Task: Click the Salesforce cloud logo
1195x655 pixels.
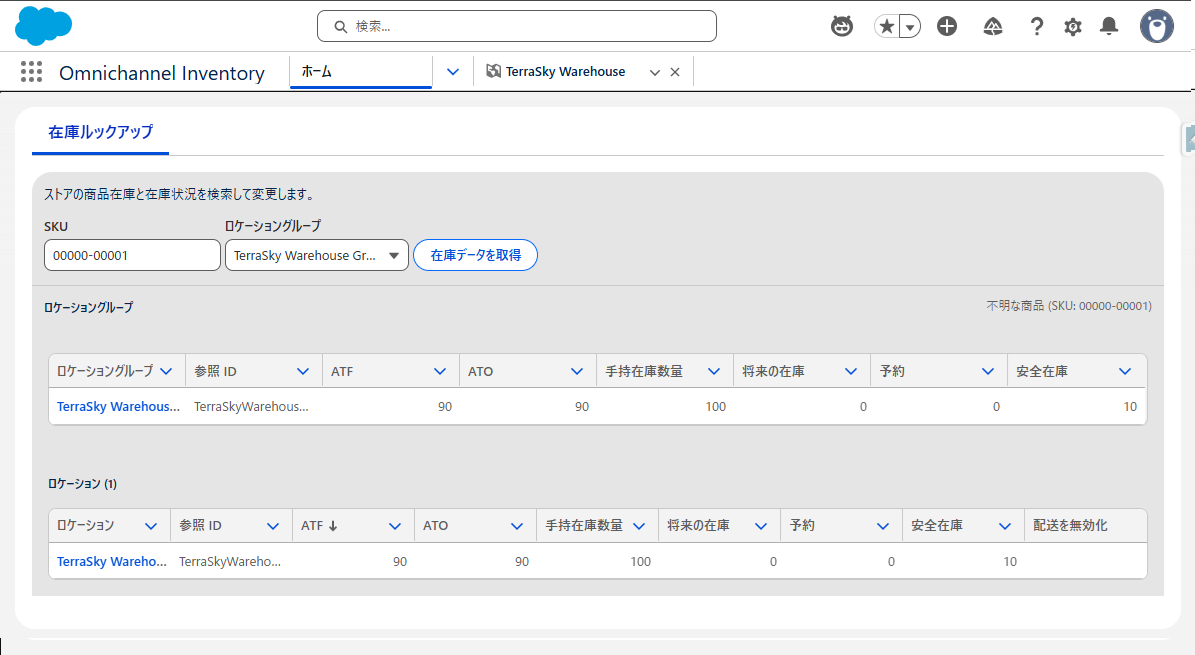Action: coord(44,25)
